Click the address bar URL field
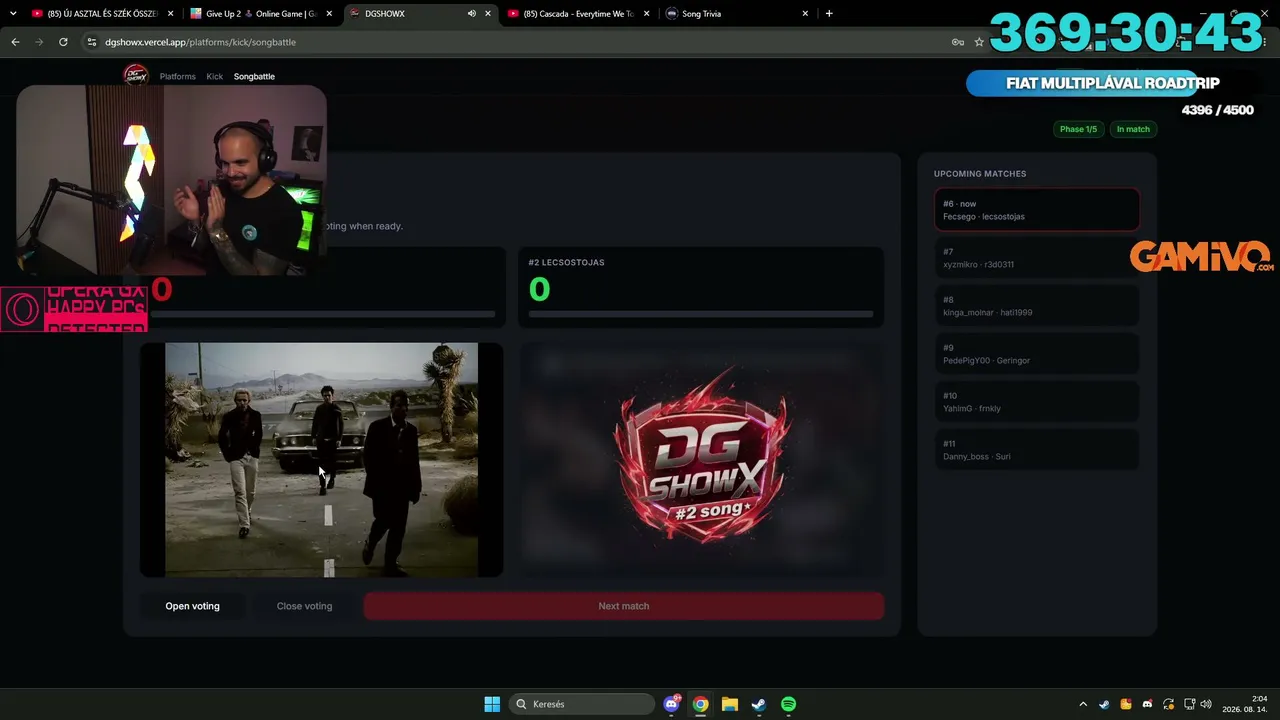Image resolution: width=1280 pixels, height=720 pixels. click(520, 42)
